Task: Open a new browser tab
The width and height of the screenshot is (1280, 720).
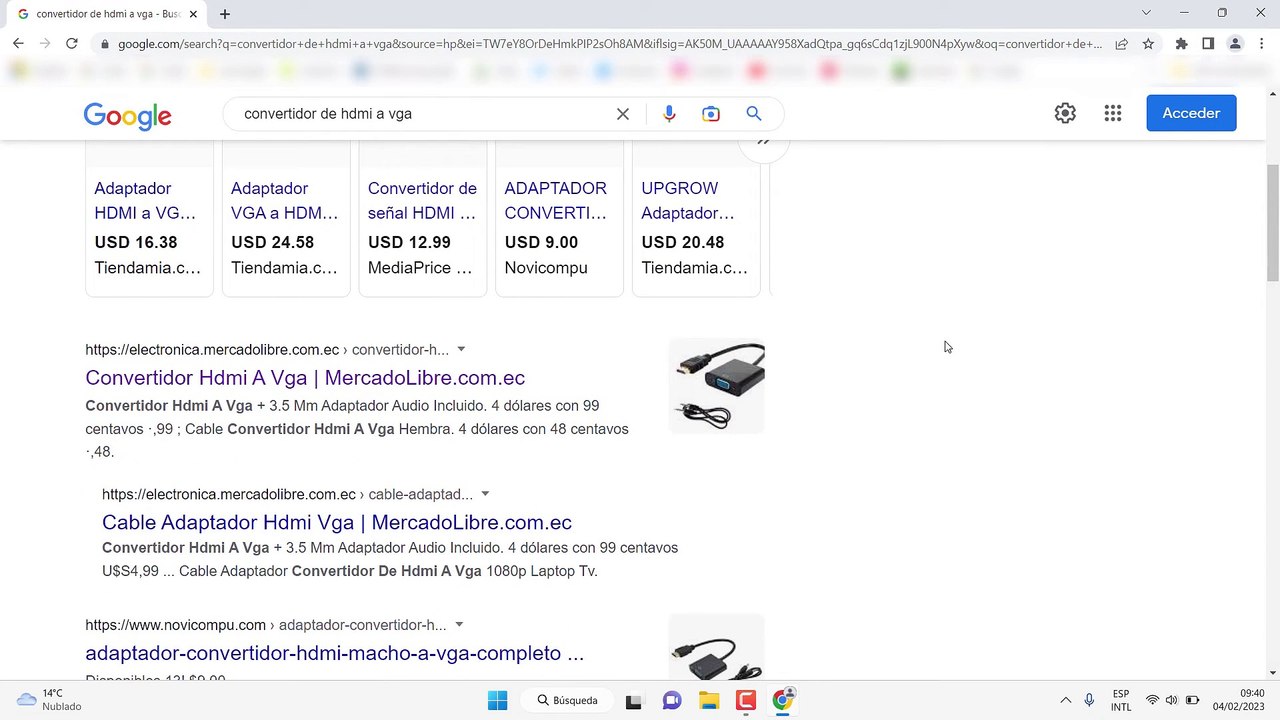Action: point(225,14)
